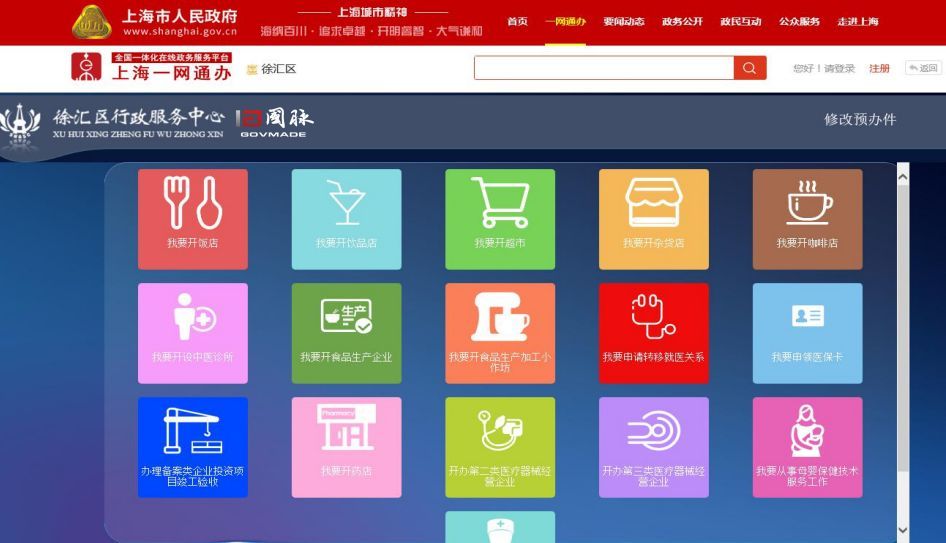The height and width of the screenshot is (543, 946).
Task: Click the 返回 back button
Action: click(x=923, y=69)
